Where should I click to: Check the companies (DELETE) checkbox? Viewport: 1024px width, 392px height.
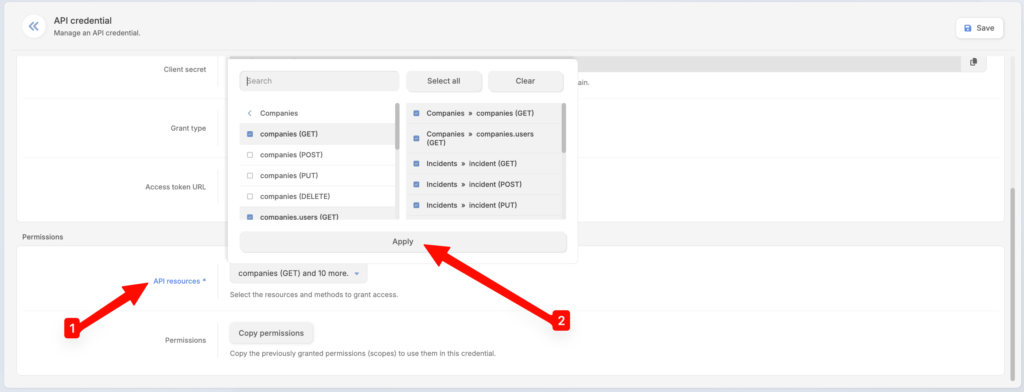pos(250,197)
